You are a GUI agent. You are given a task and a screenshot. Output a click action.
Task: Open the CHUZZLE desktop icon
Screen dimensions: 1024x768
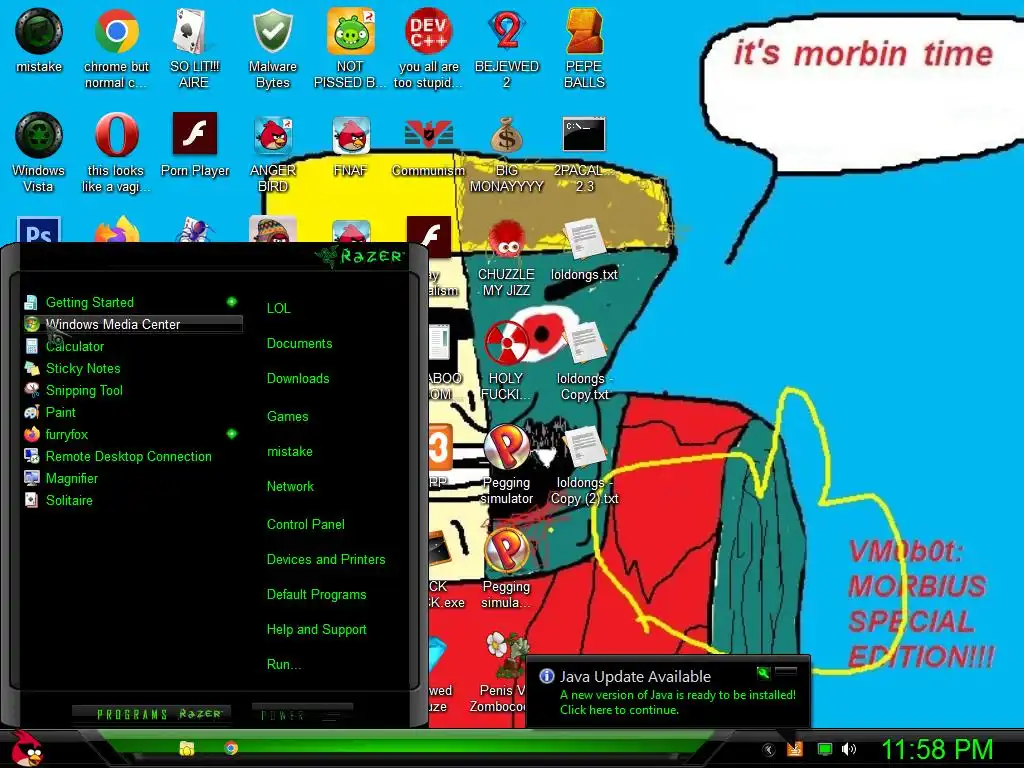pyautogui.click(x=506, y=256)
